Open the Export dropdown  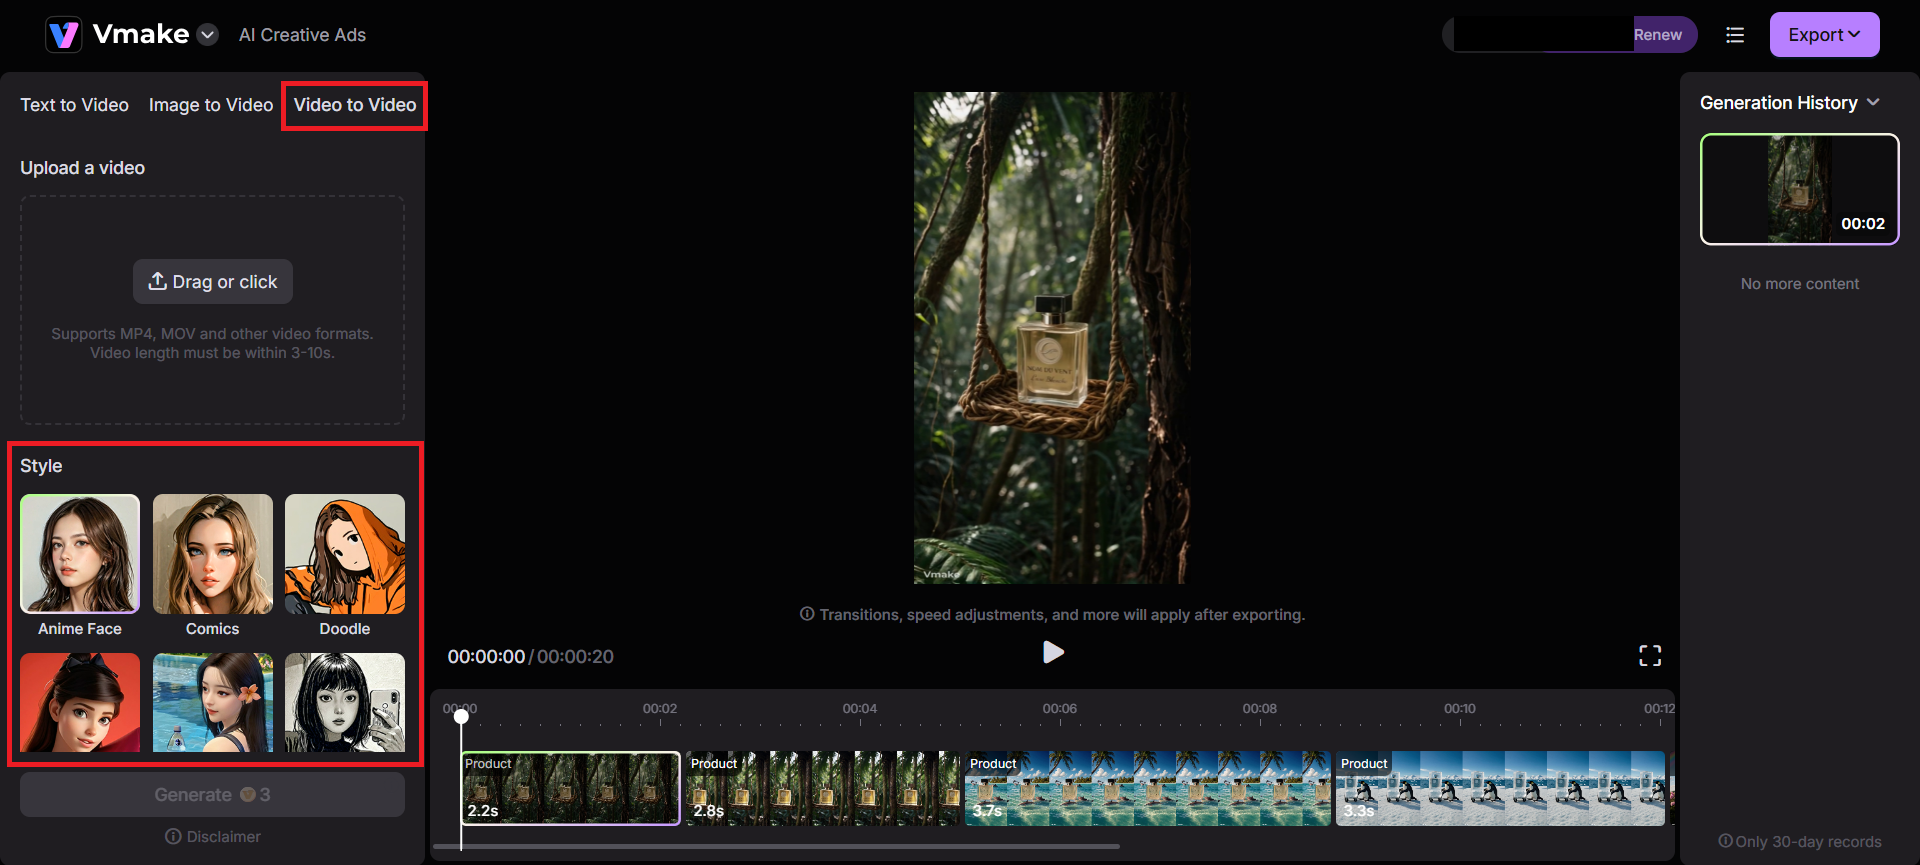(1824, 35)
